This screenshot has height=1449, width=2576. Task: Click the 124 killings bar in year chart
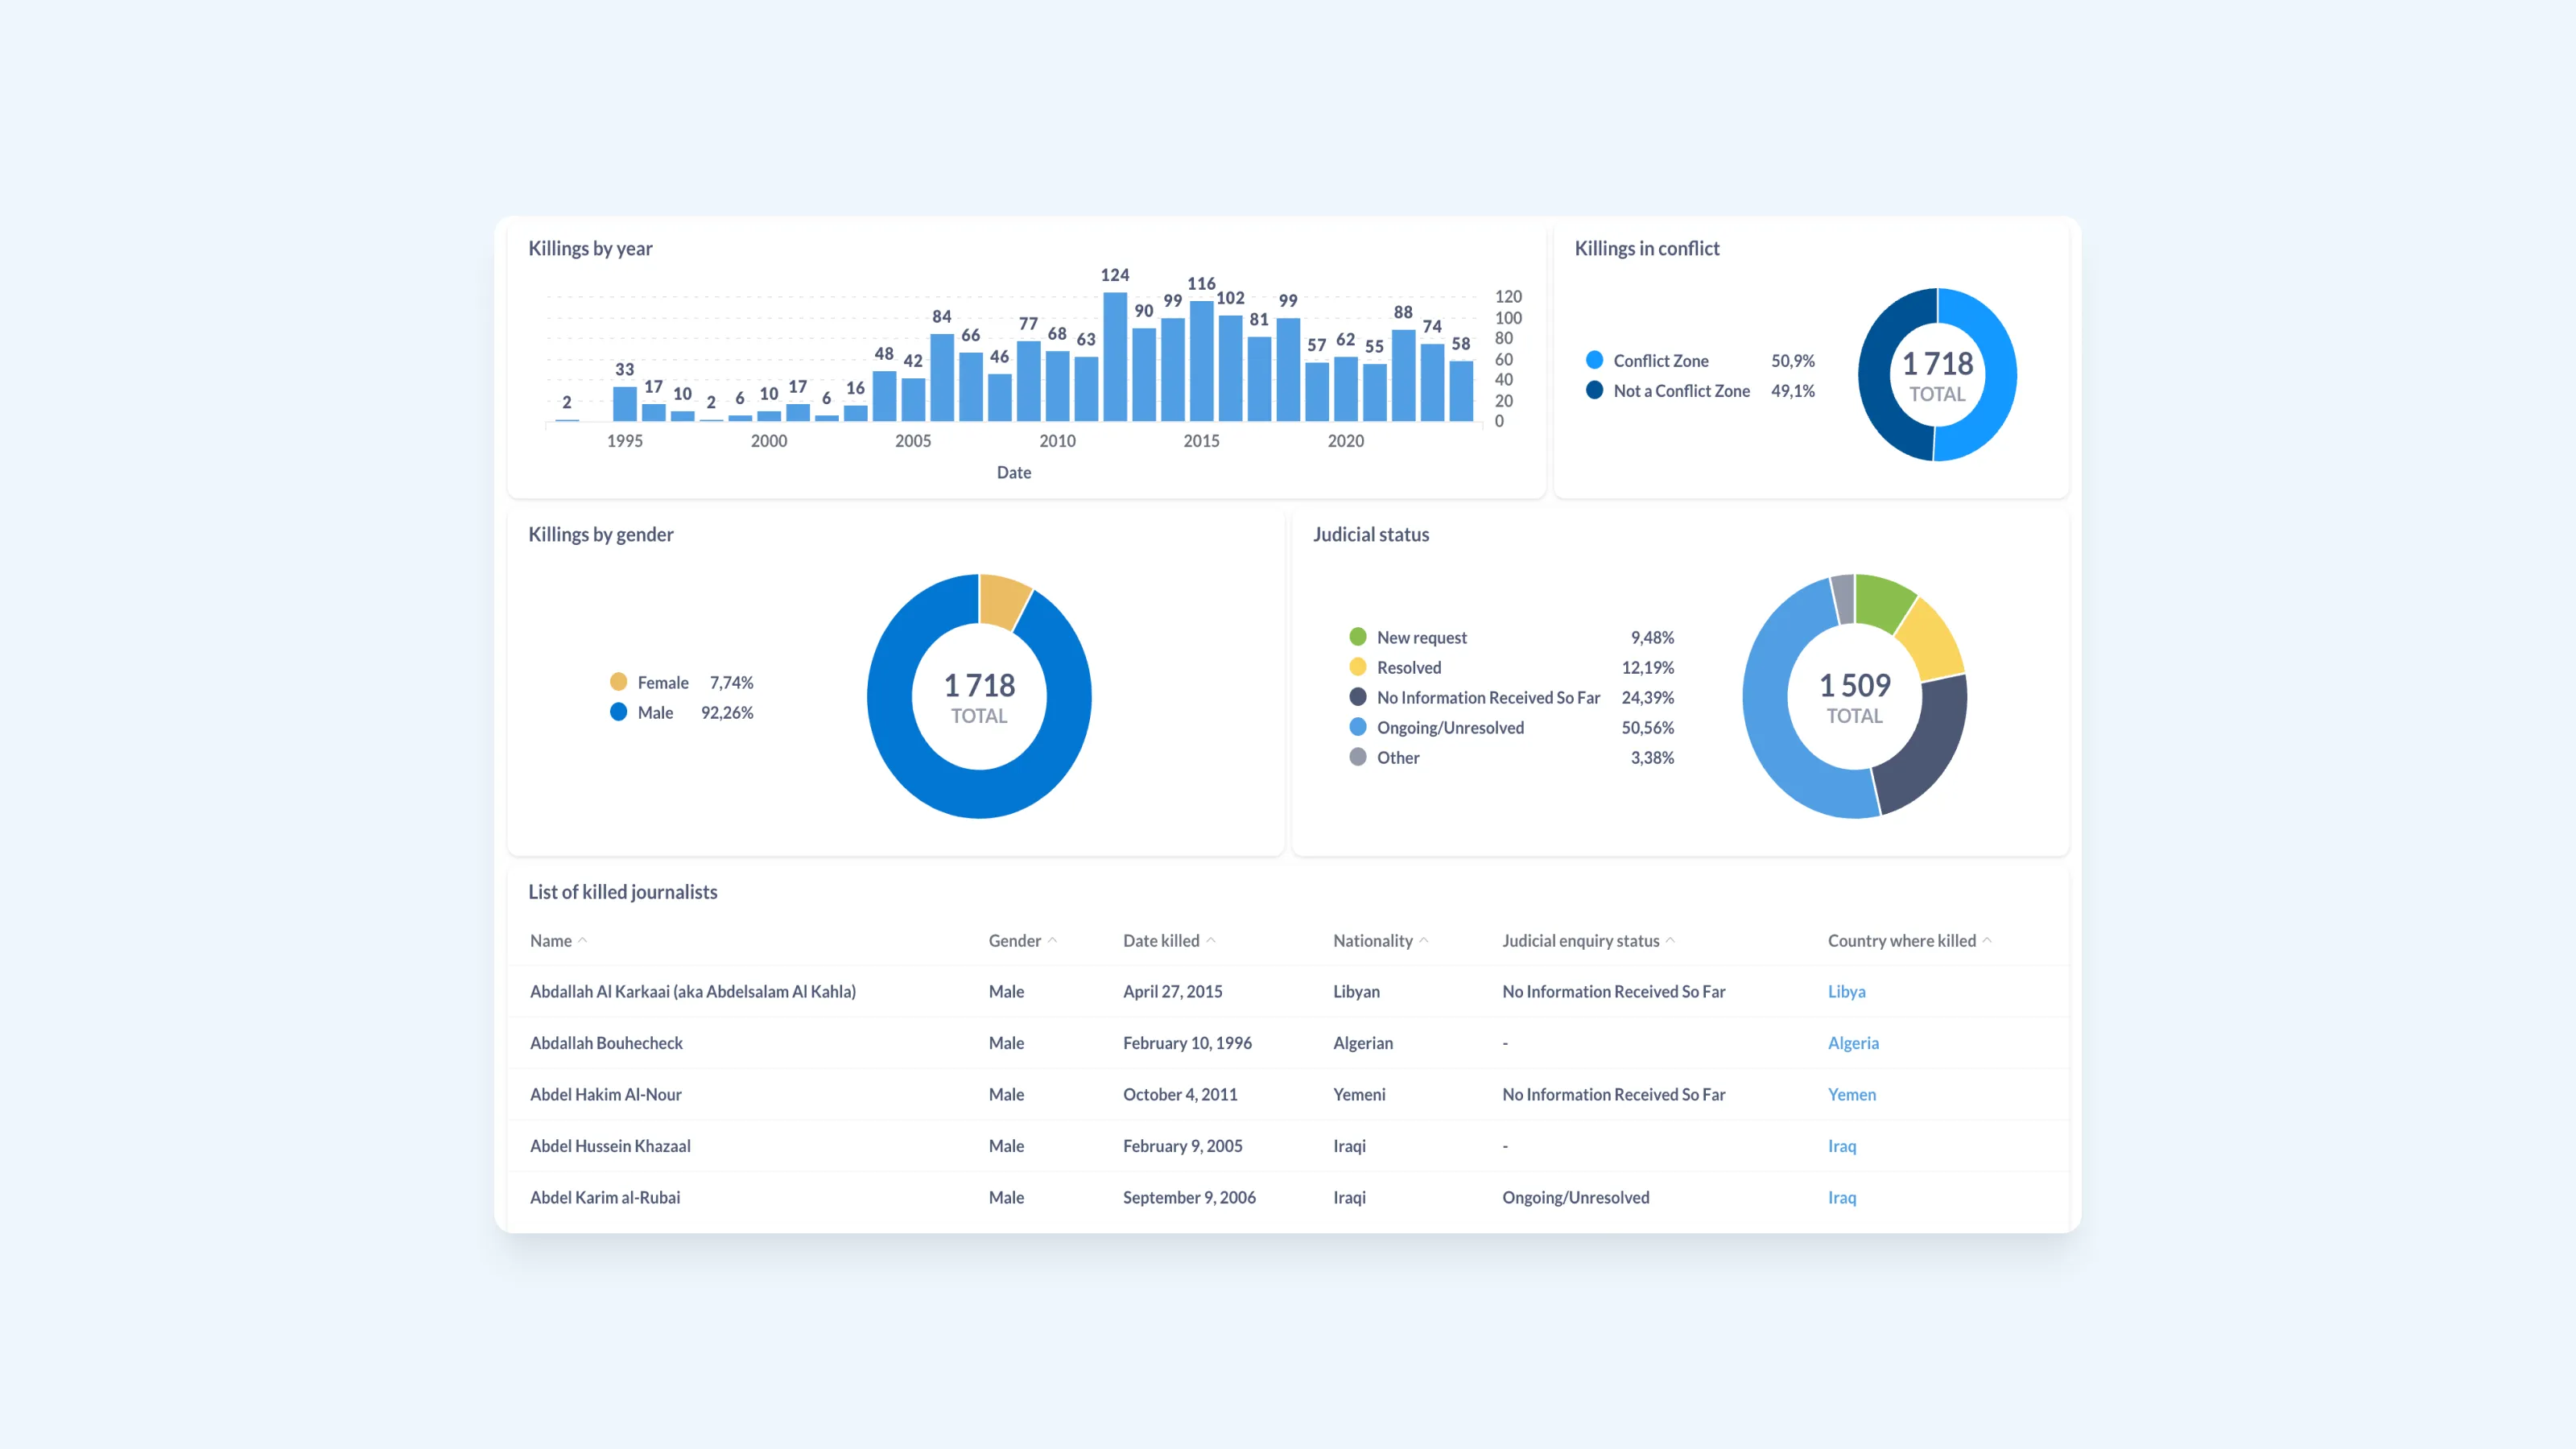1115,357
